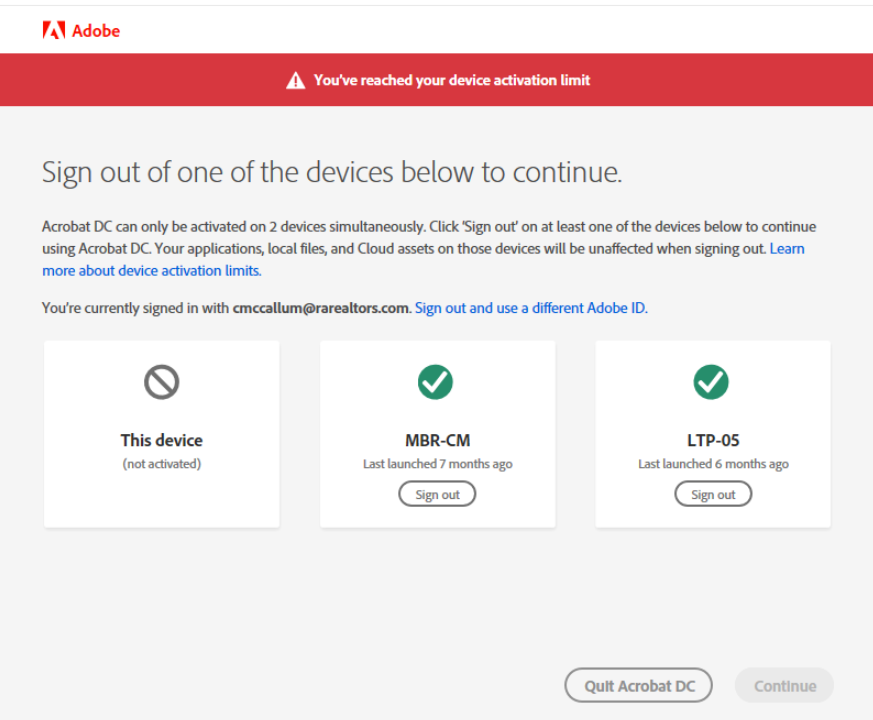
Task: Click the warning triangle icon in the banner
Action: (x=295, y=80)
